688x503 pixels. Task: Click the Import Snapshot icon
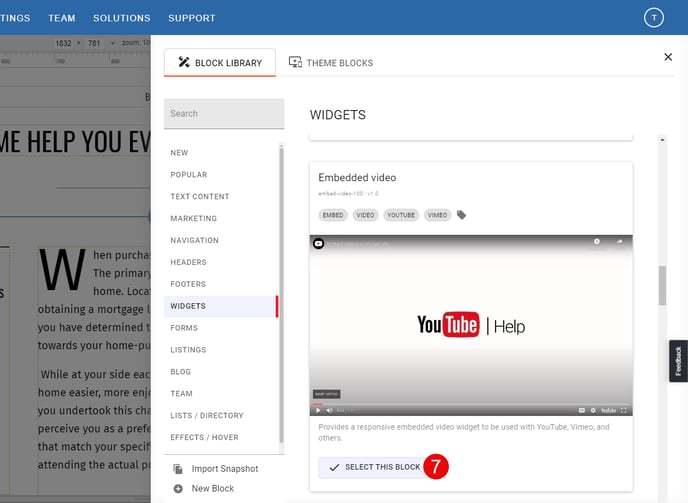178,469
